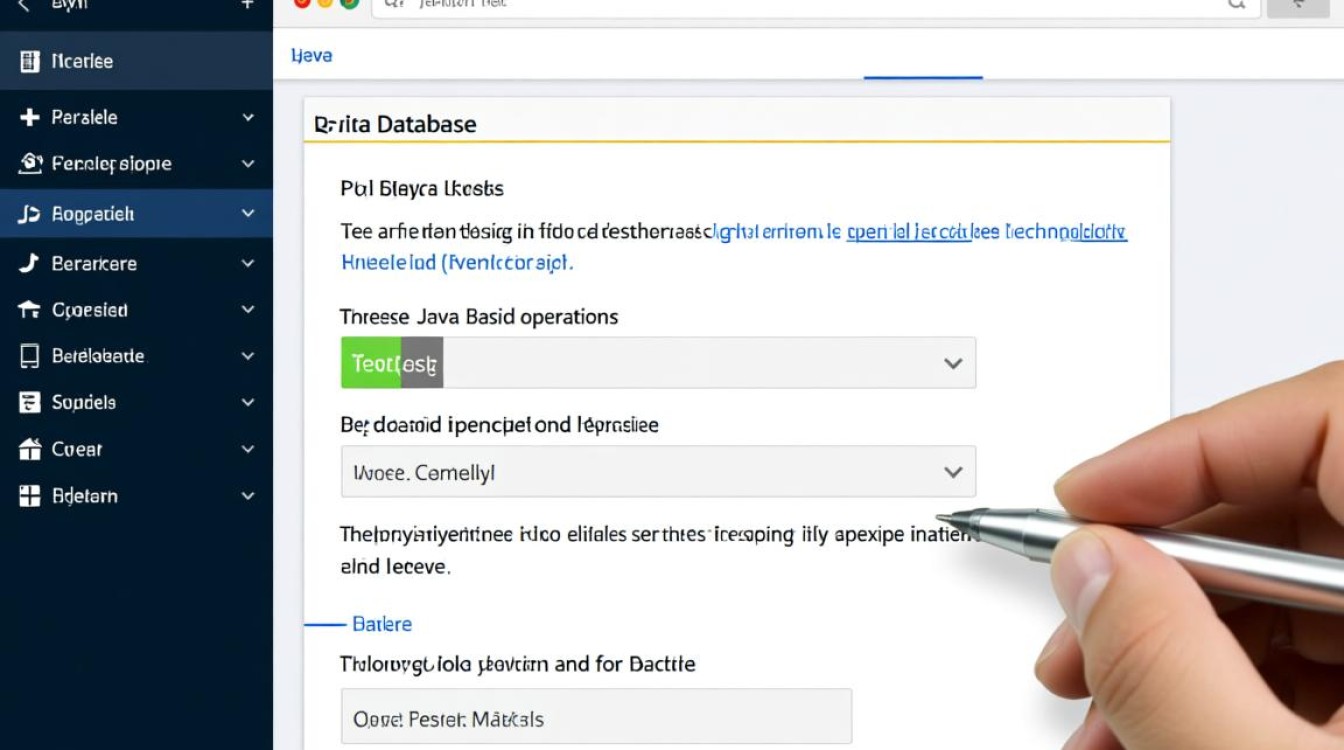Click the Ooeet Pesterl Matkals input field
The height and width of the screenshot is (750, 1344).
click(596, 718)
